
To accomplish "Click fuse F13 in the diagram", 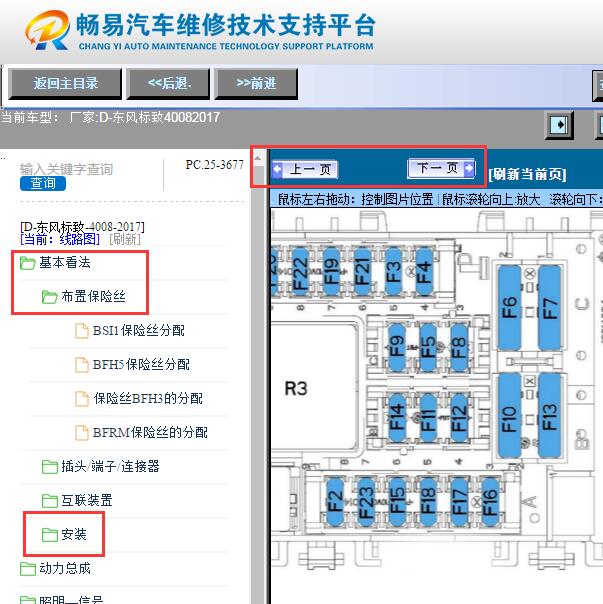I will point(550,415).
